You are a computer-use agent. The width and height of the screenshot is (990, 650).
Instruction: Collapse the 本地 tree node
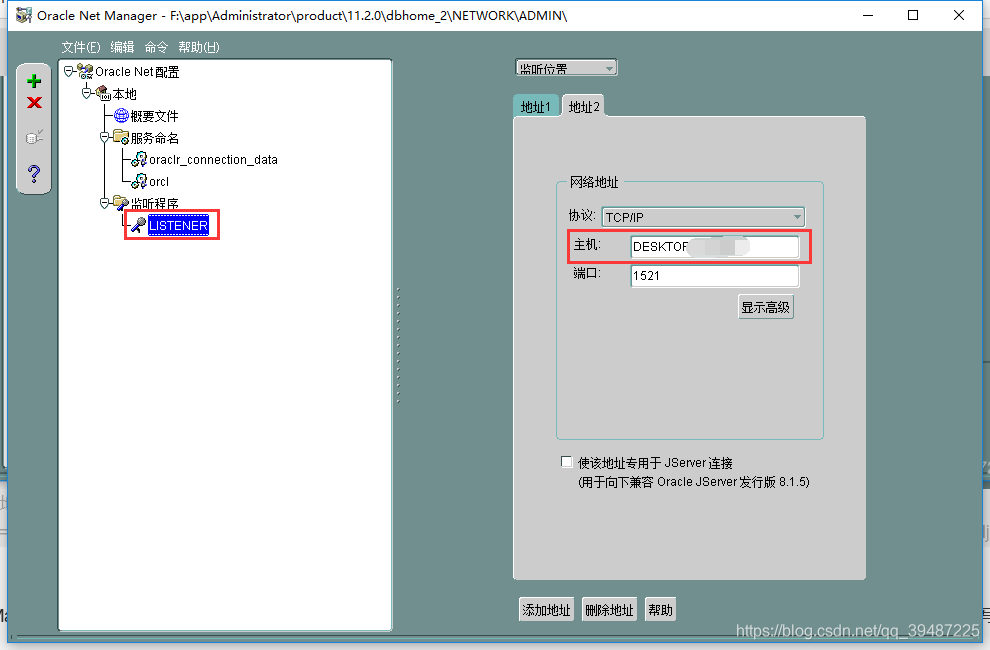[x=86, y=93]
